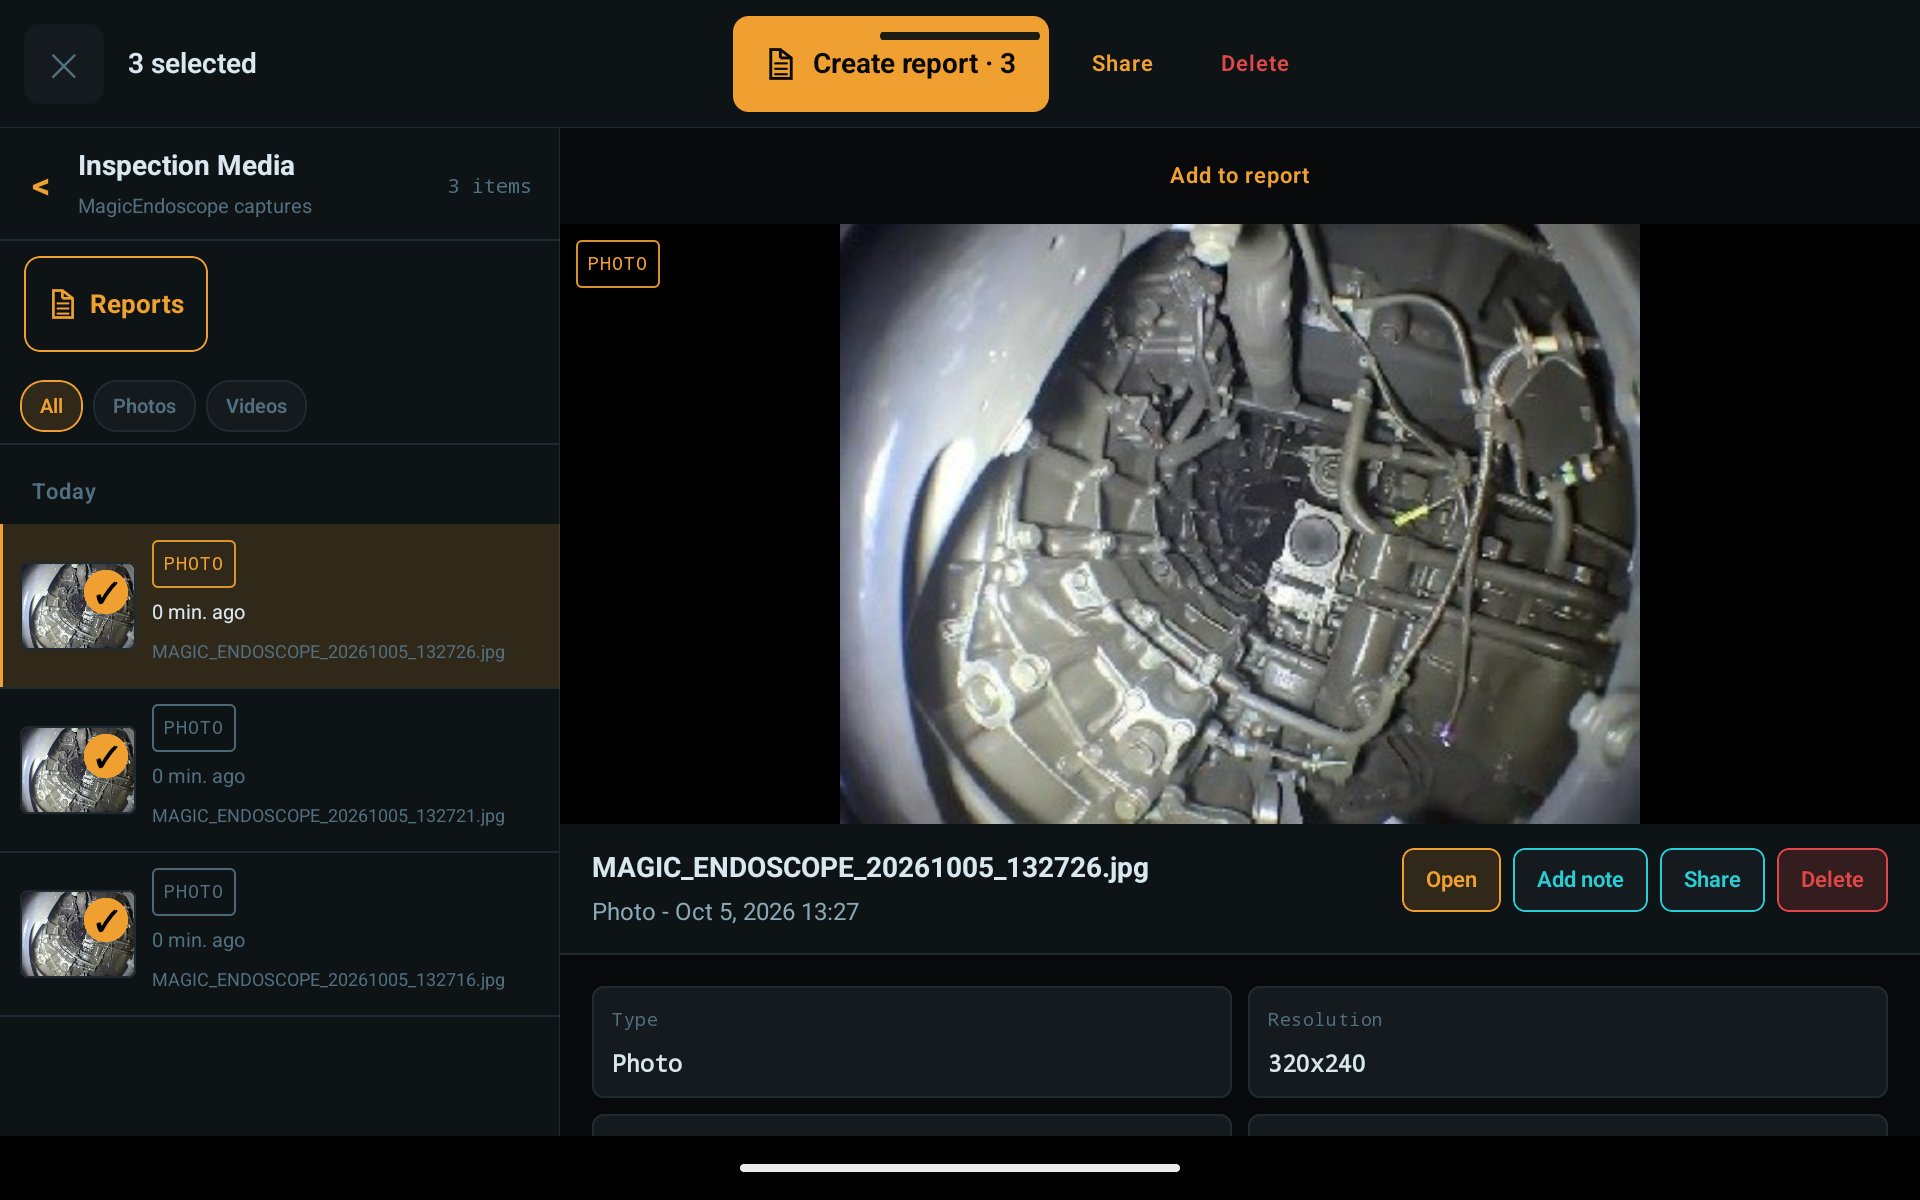Viewport: 1920px width, 1200px height.
Task: Click the preview title MAGIC_ENDOSCOPE_20261005_132726.jpg
Action: click(870, 868)
